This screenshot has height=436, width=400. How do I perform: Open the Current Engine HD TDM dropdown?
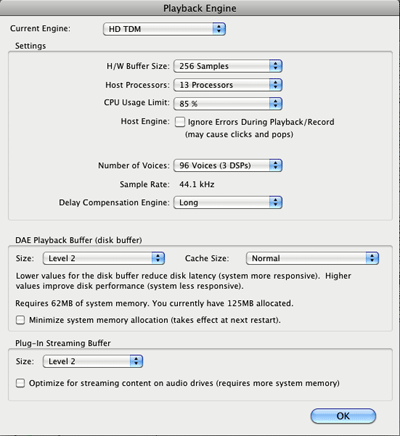pos(164,29)
